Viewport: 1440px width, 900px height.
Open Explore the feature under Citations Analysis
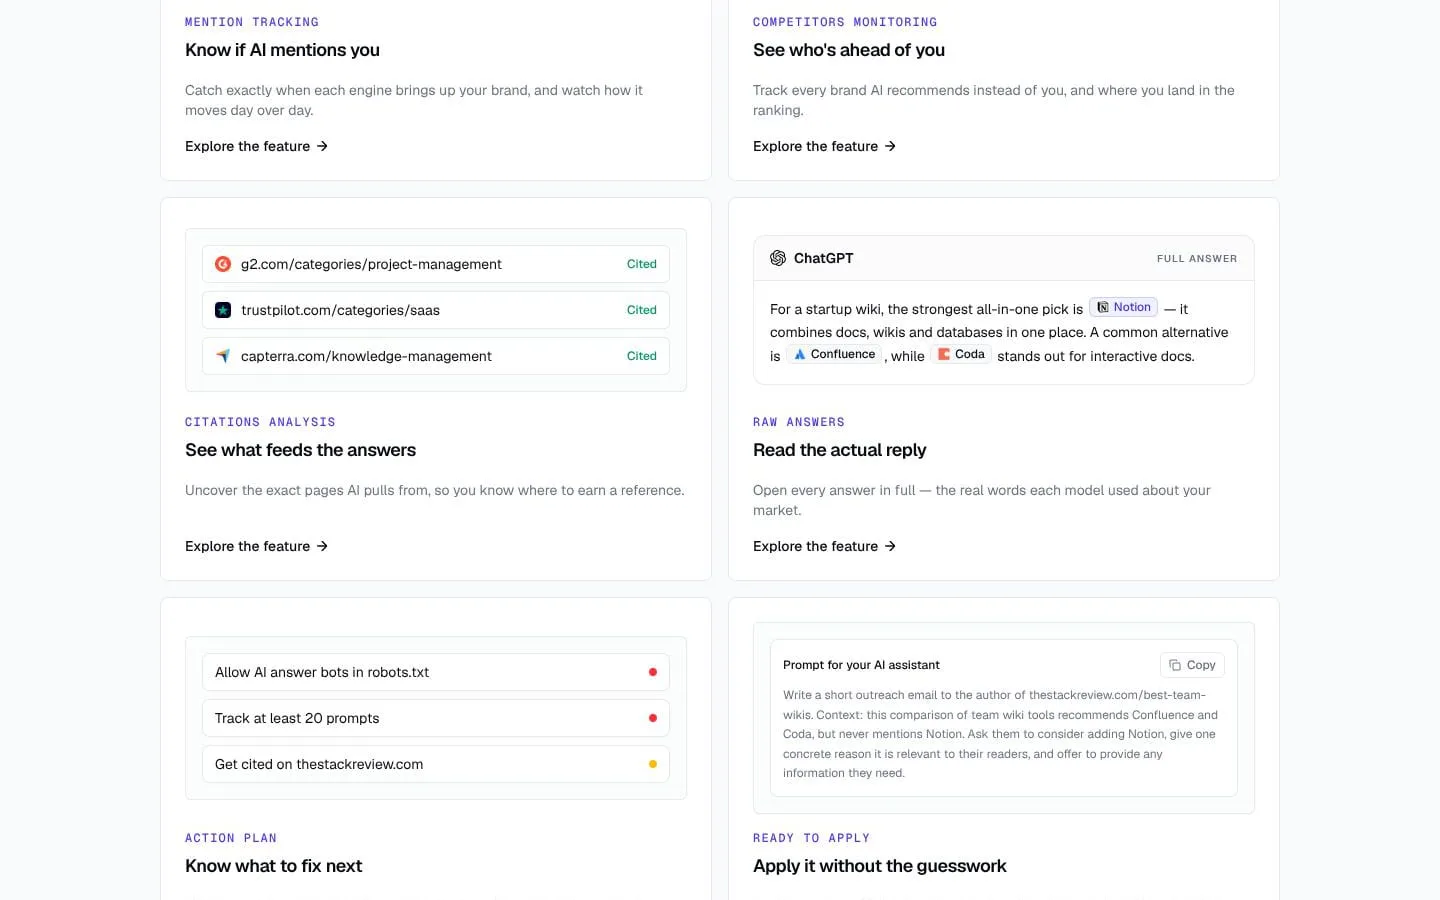pyautogui.click(x=257, y=546)
